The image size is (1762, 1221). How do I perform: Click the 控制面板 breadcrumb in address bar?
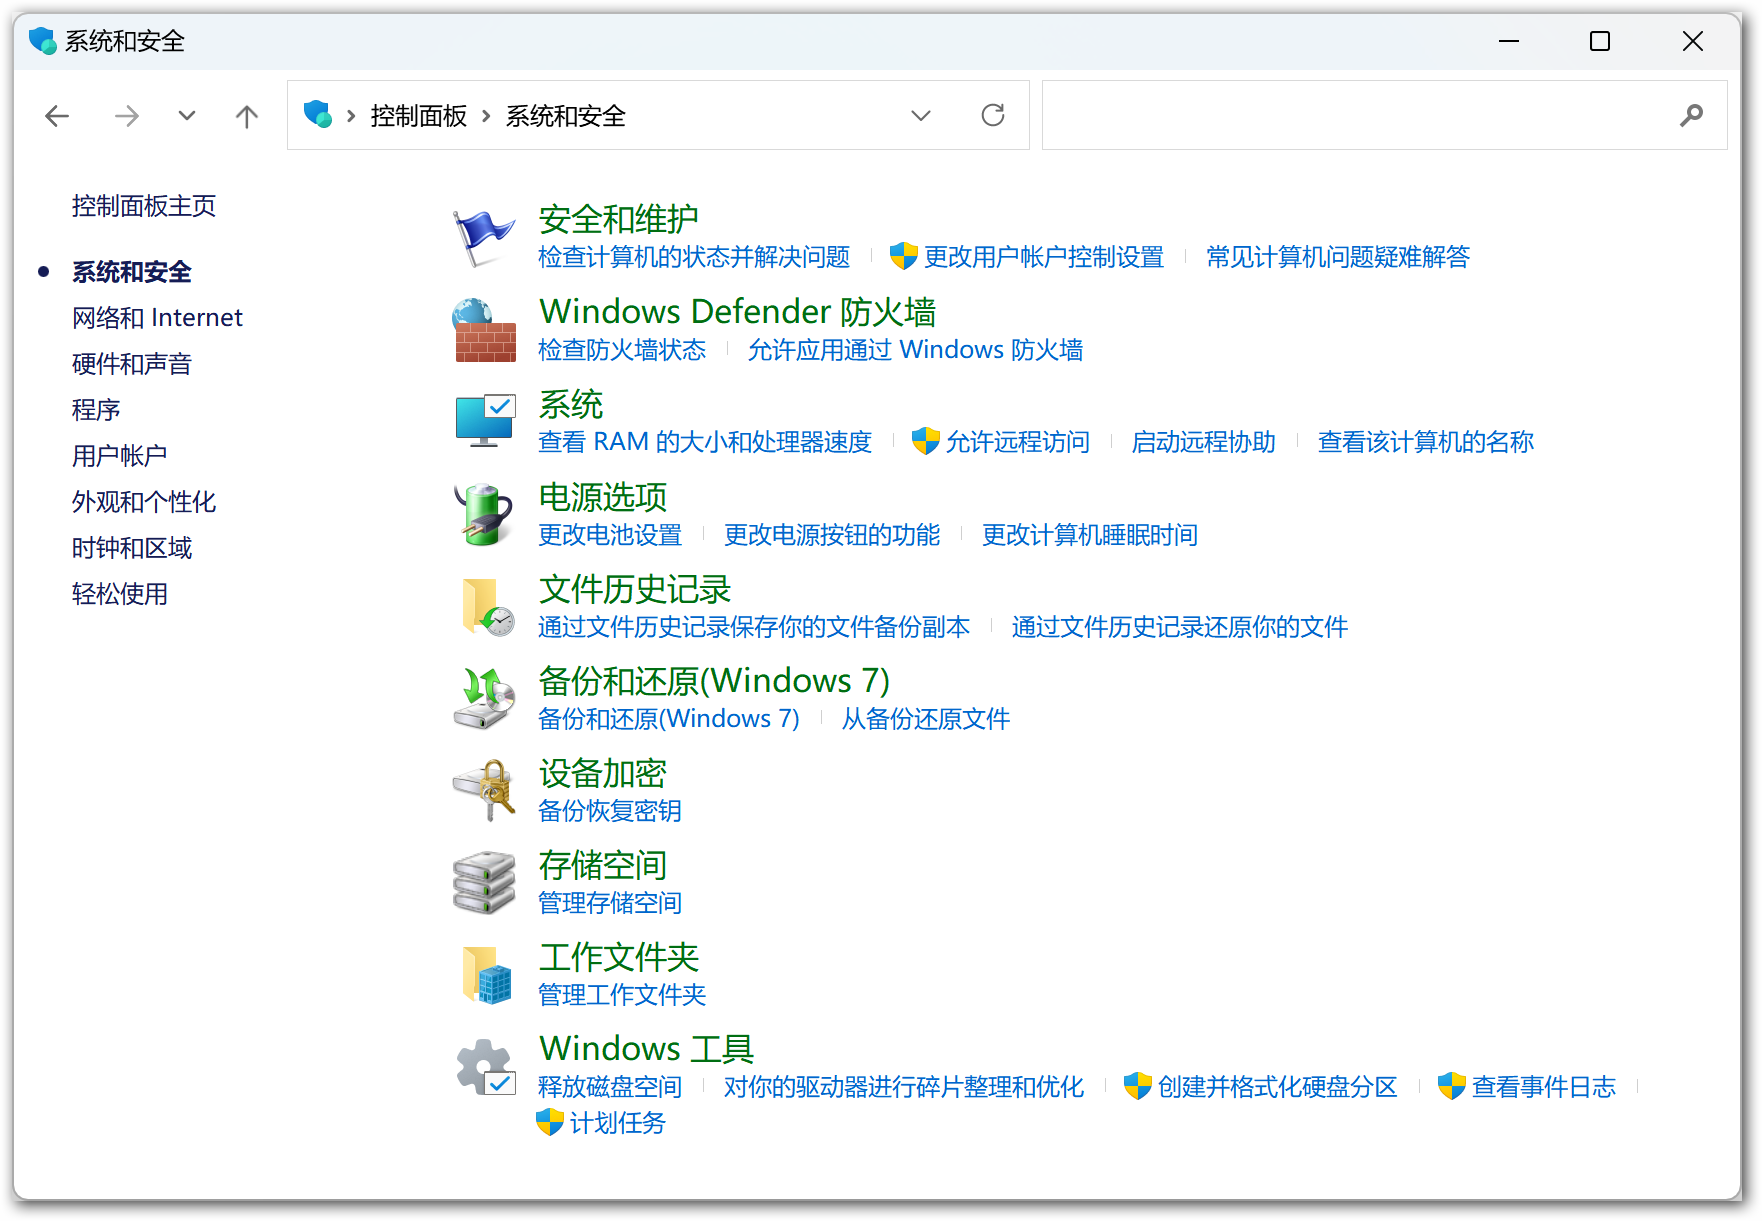pos(419,116)
